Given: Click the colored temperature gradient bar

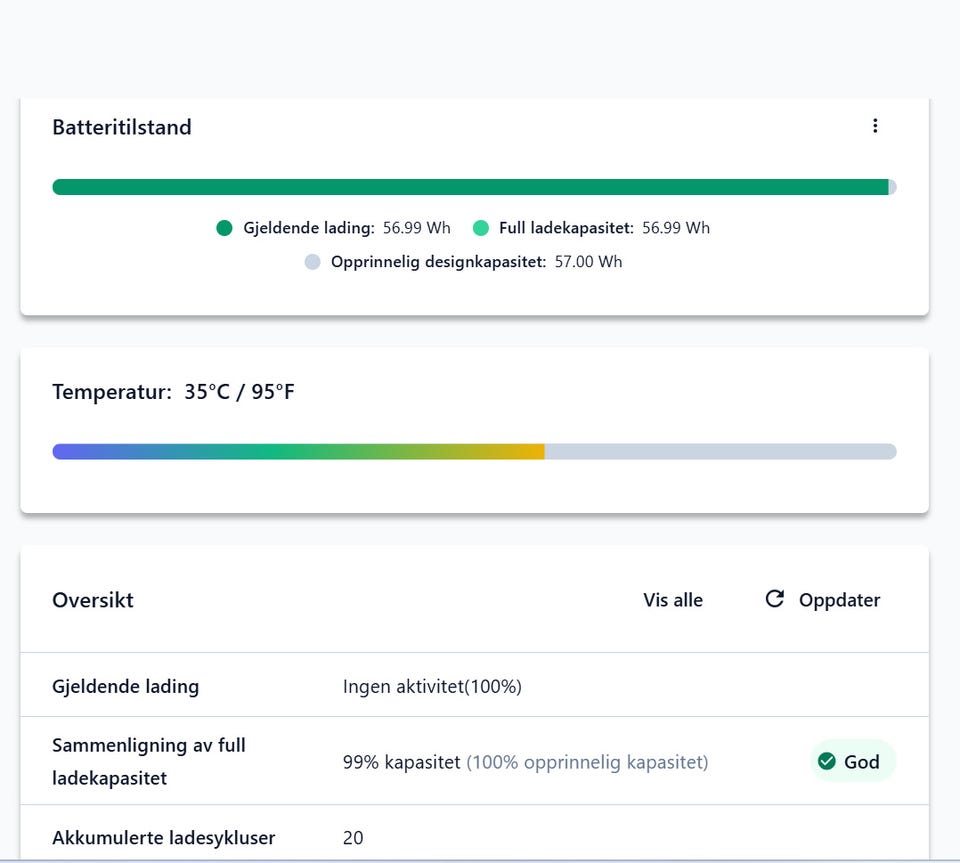Looking at the screenshot, I should point(298,452).
